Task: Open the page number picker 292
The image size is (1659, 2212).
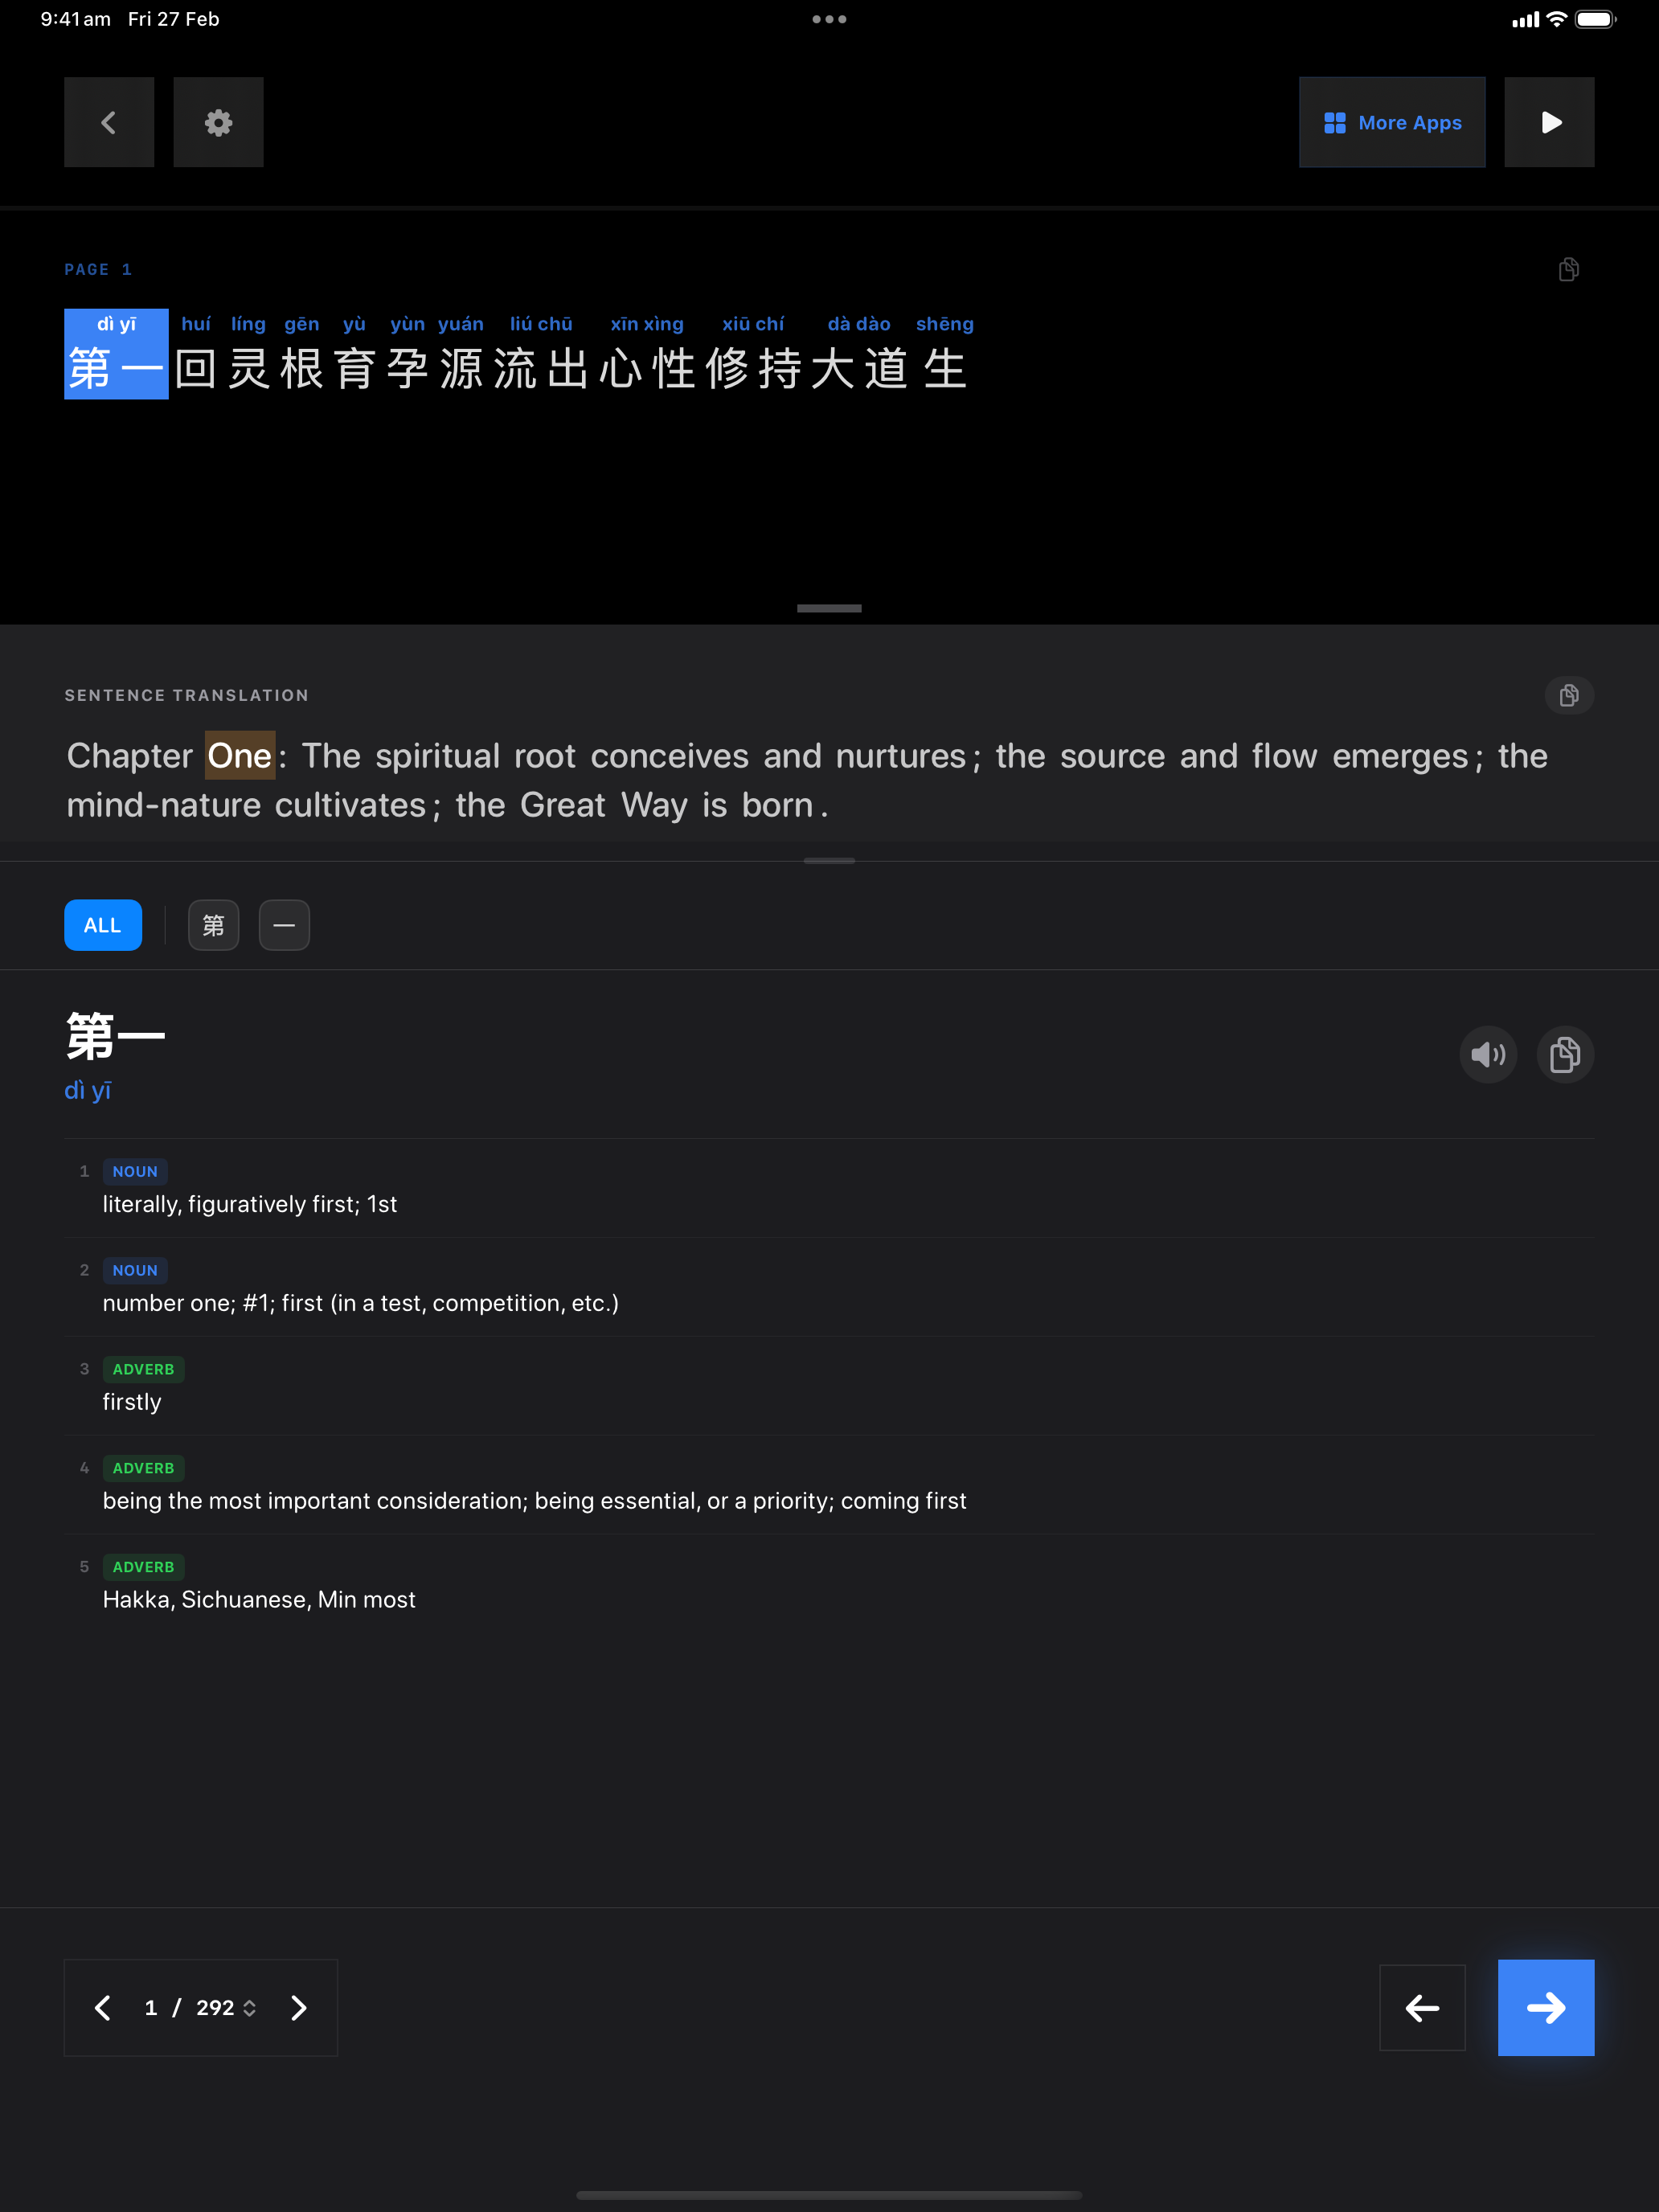Action: pyautogui.click(x=226, y=2008)
